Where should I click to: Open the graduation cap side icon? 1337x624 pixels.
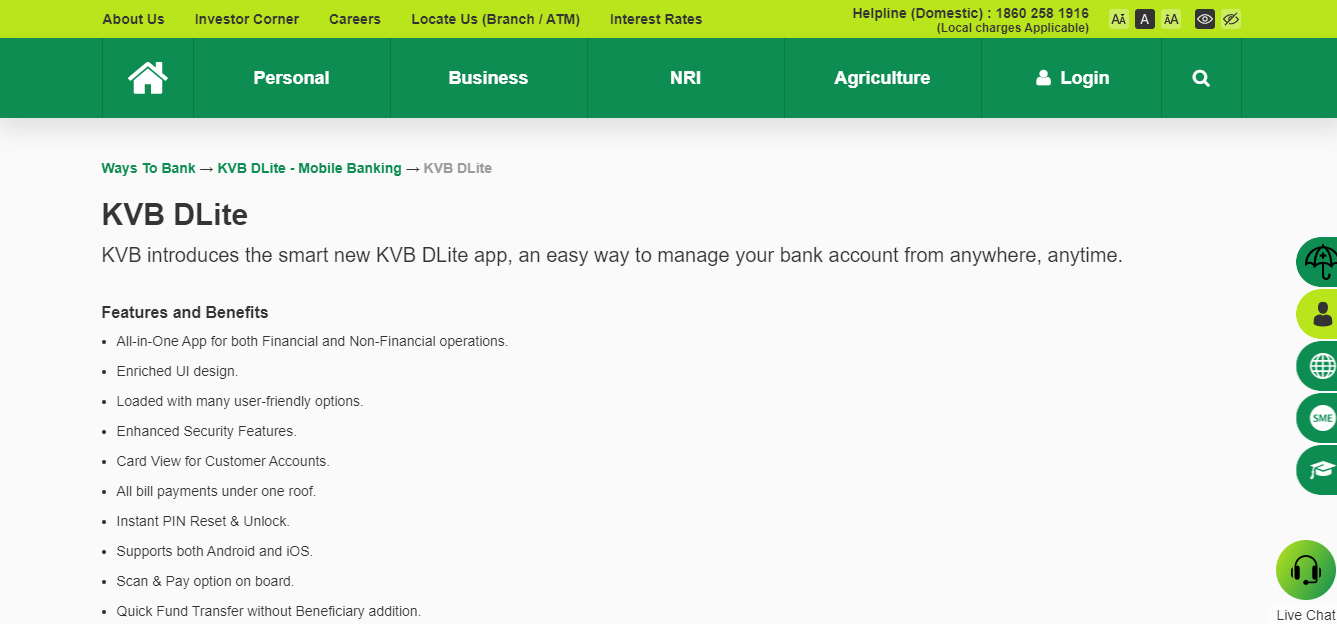pos(1321,470)
